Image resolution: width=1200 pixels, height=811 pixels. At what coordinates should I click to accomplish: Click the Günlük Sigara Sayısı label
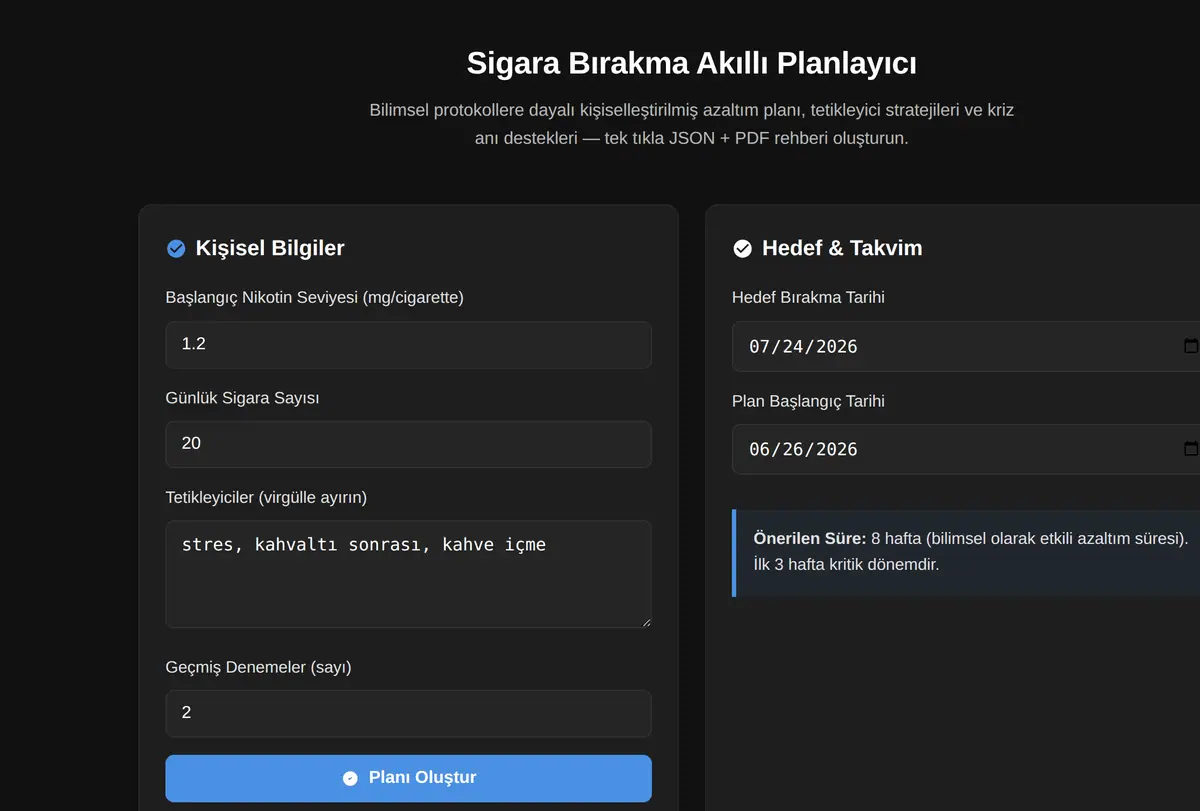point(242,397)
